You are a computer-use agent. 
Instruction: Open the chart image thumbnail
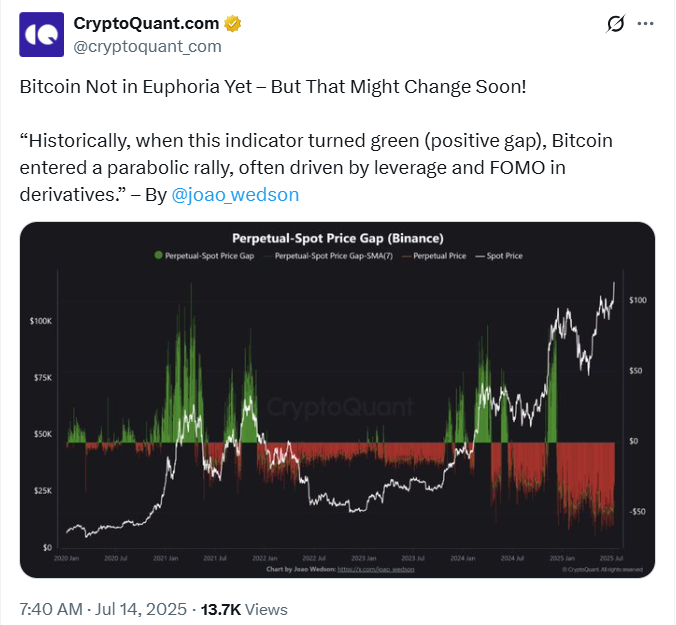338,400
